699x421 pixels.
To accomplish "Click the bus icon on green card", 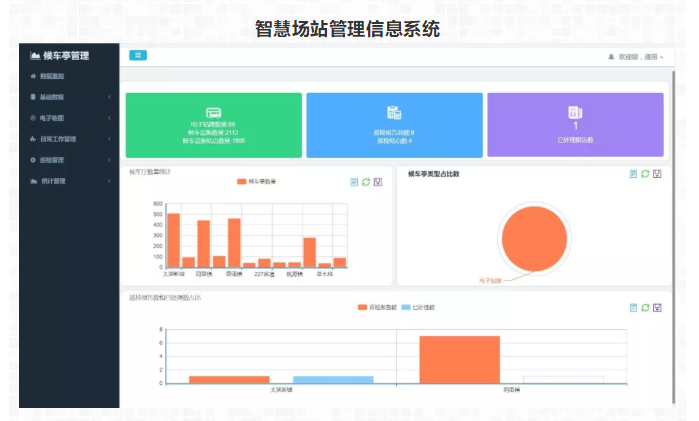I will coord(214,113).
